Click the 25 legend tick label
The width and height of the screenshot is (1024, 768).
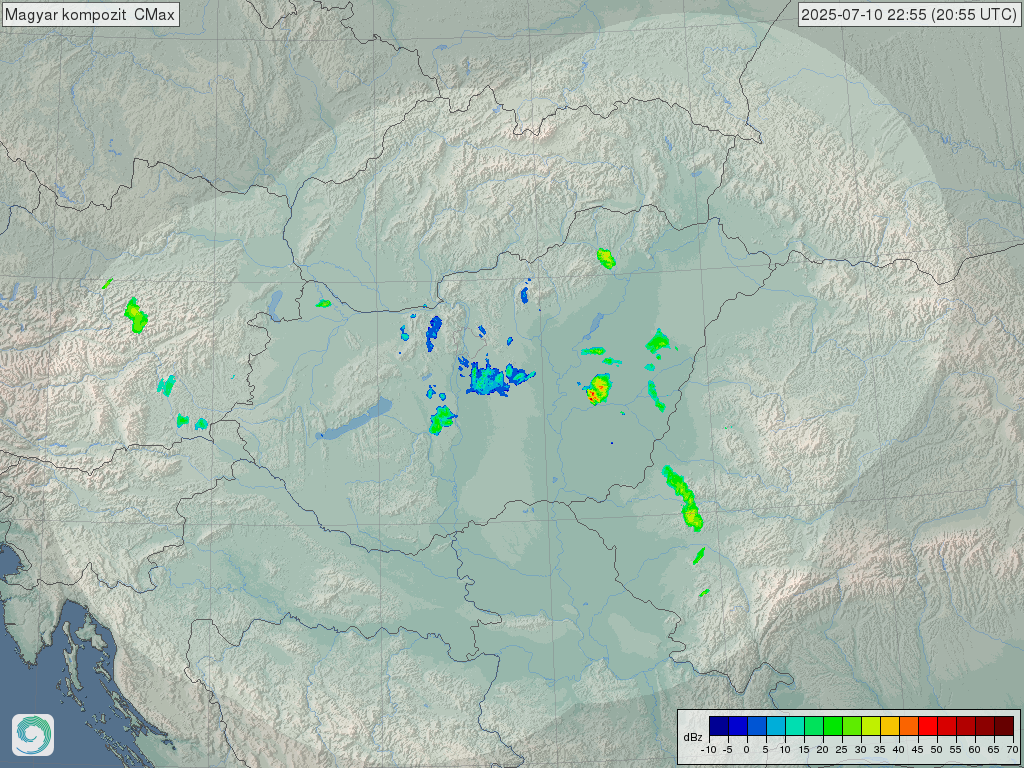[842, 750]
